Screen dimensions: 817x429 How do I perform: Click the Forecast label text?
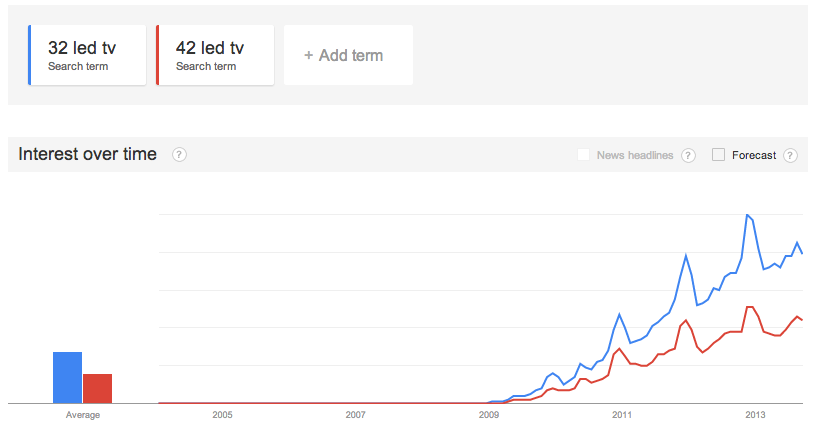754,155
